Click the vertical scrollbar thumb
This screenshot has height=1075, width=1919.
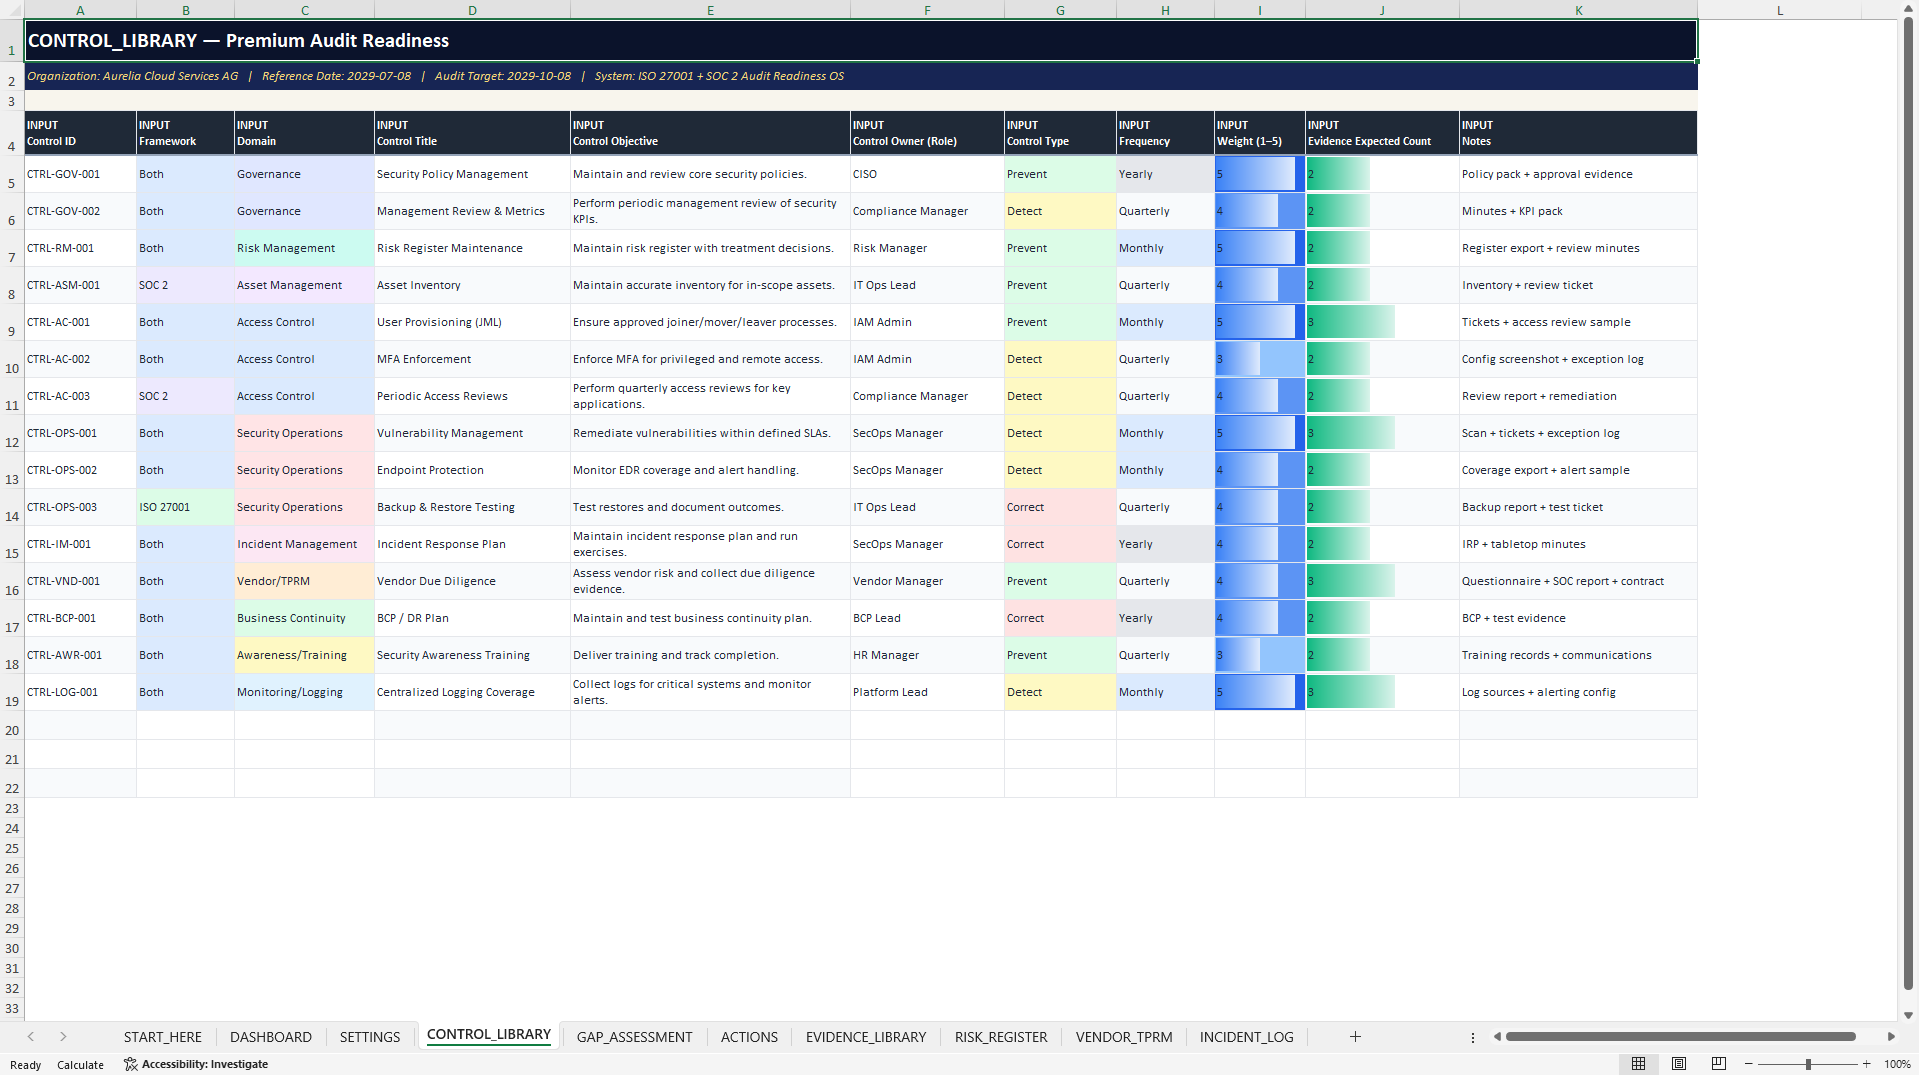(x=1909, y=505)
